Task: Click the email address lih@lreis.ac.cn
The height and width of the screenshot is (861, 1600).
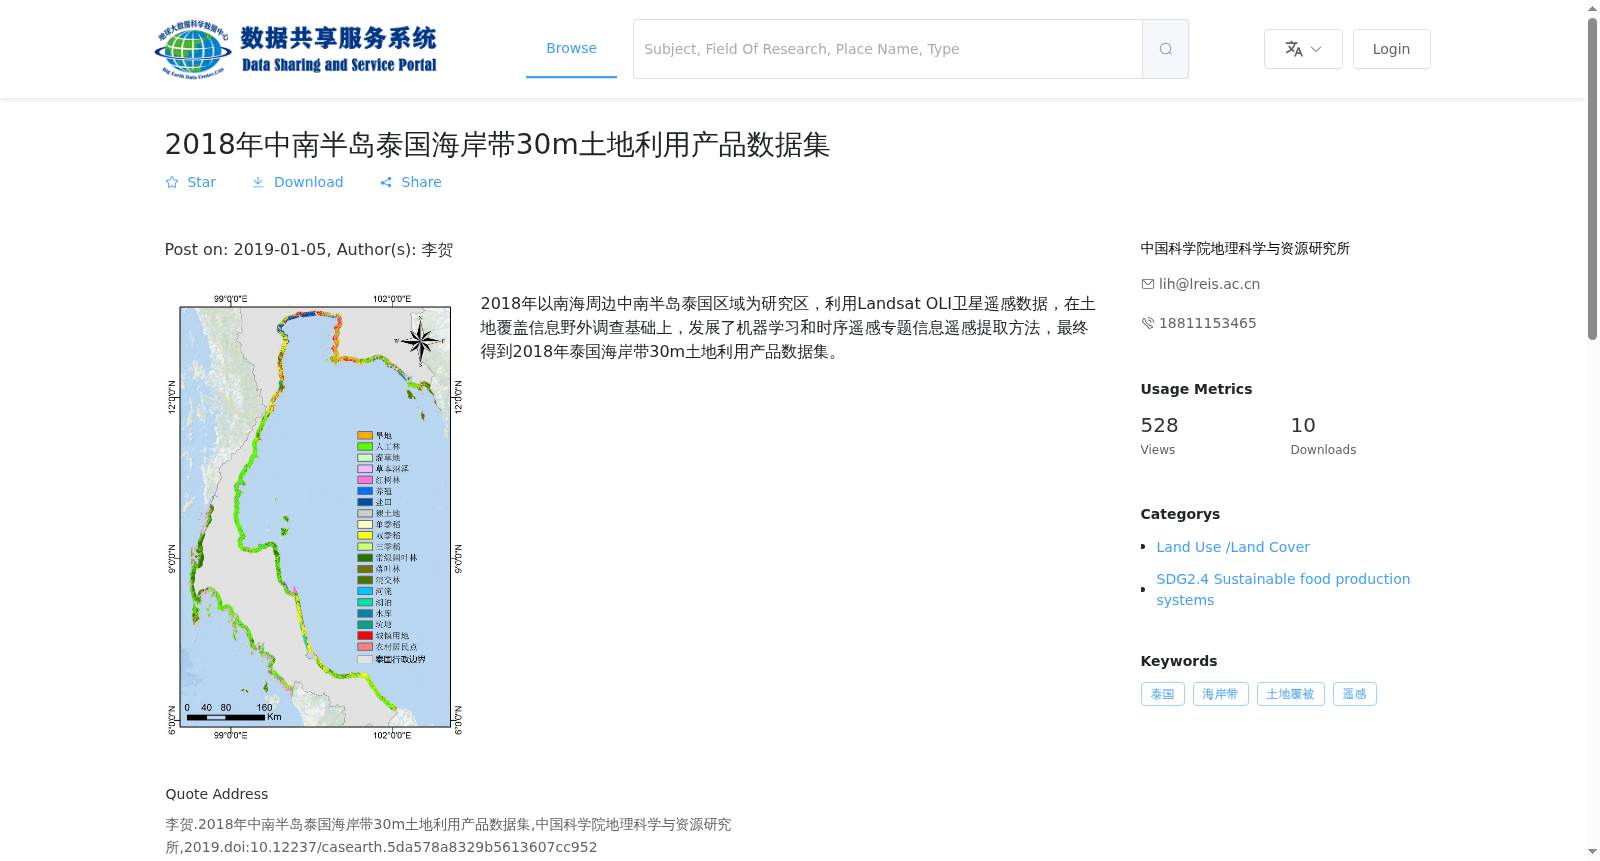Action: (x=1209, y=284)
